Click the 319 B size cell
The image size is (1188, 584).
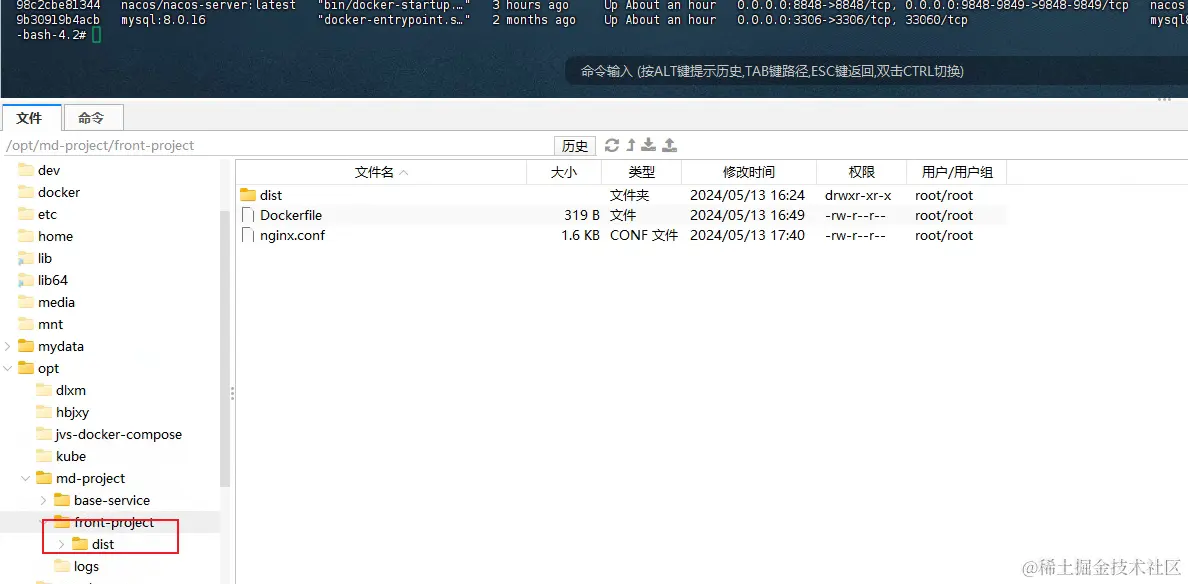(x=581, y=215)
